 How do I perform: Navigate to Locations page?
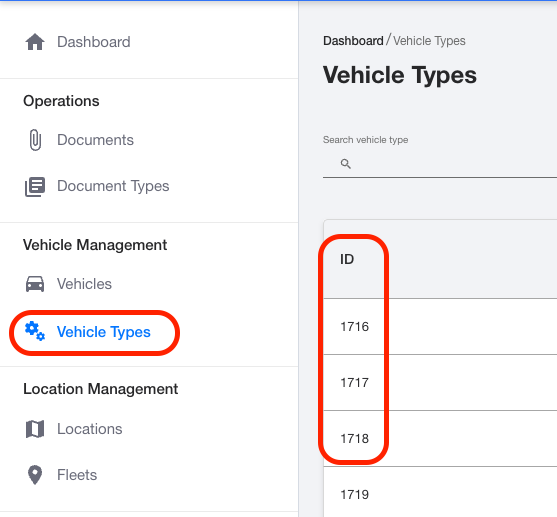(x=90, y=429)
